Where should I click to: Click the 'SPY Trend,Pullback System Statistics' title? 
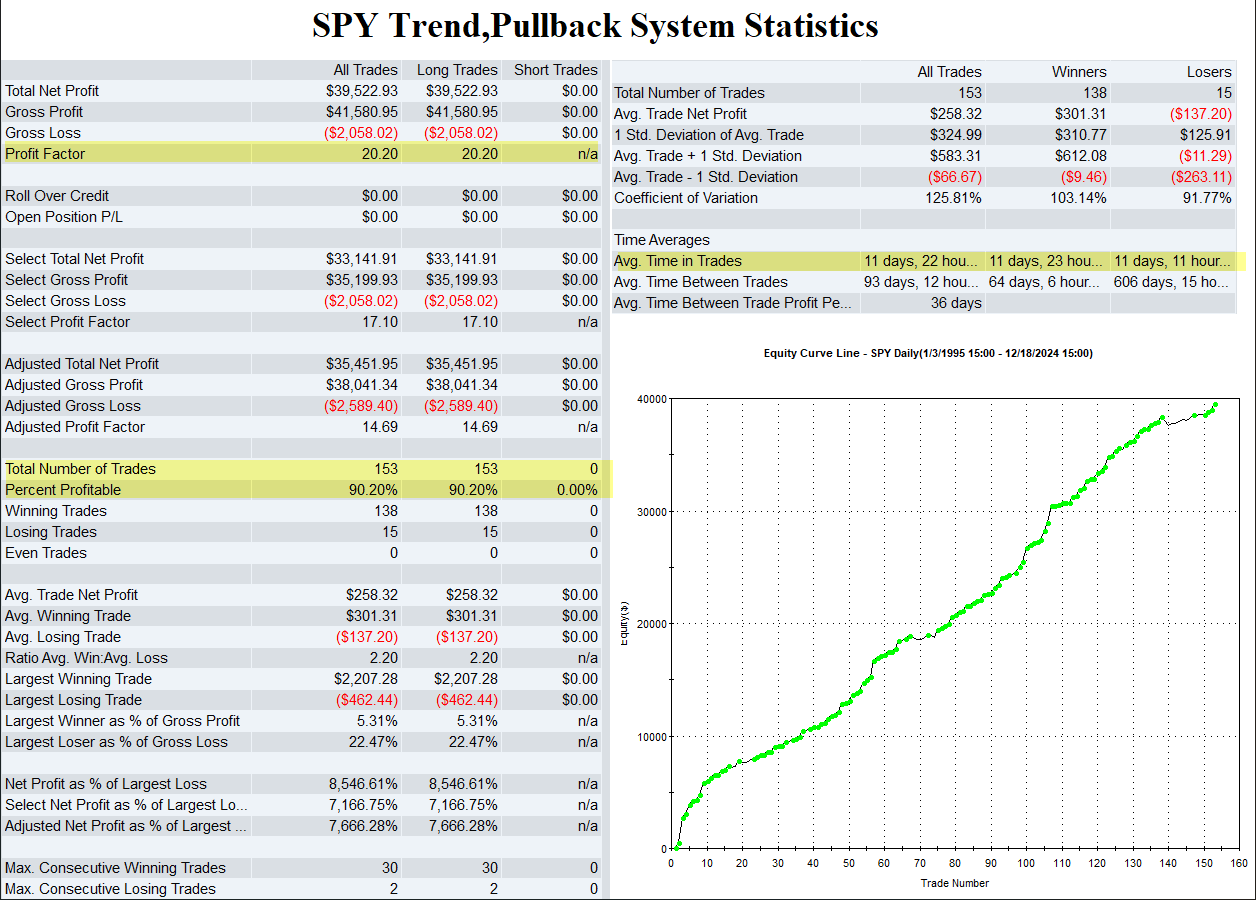coord(595,26)
